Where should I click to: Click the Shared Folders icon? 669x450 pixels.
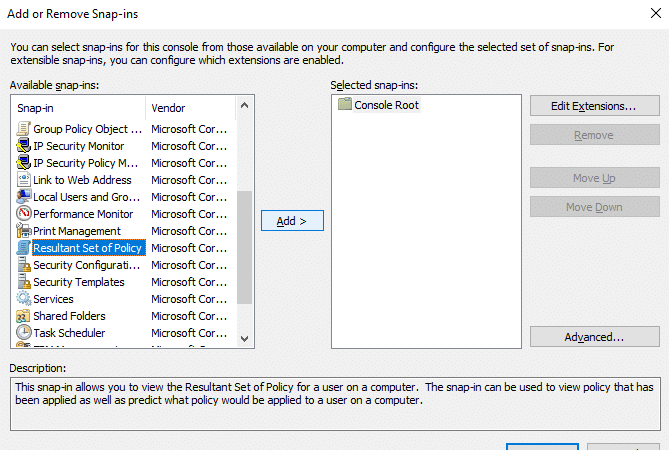pyautogui.click(x=23, y=316)
